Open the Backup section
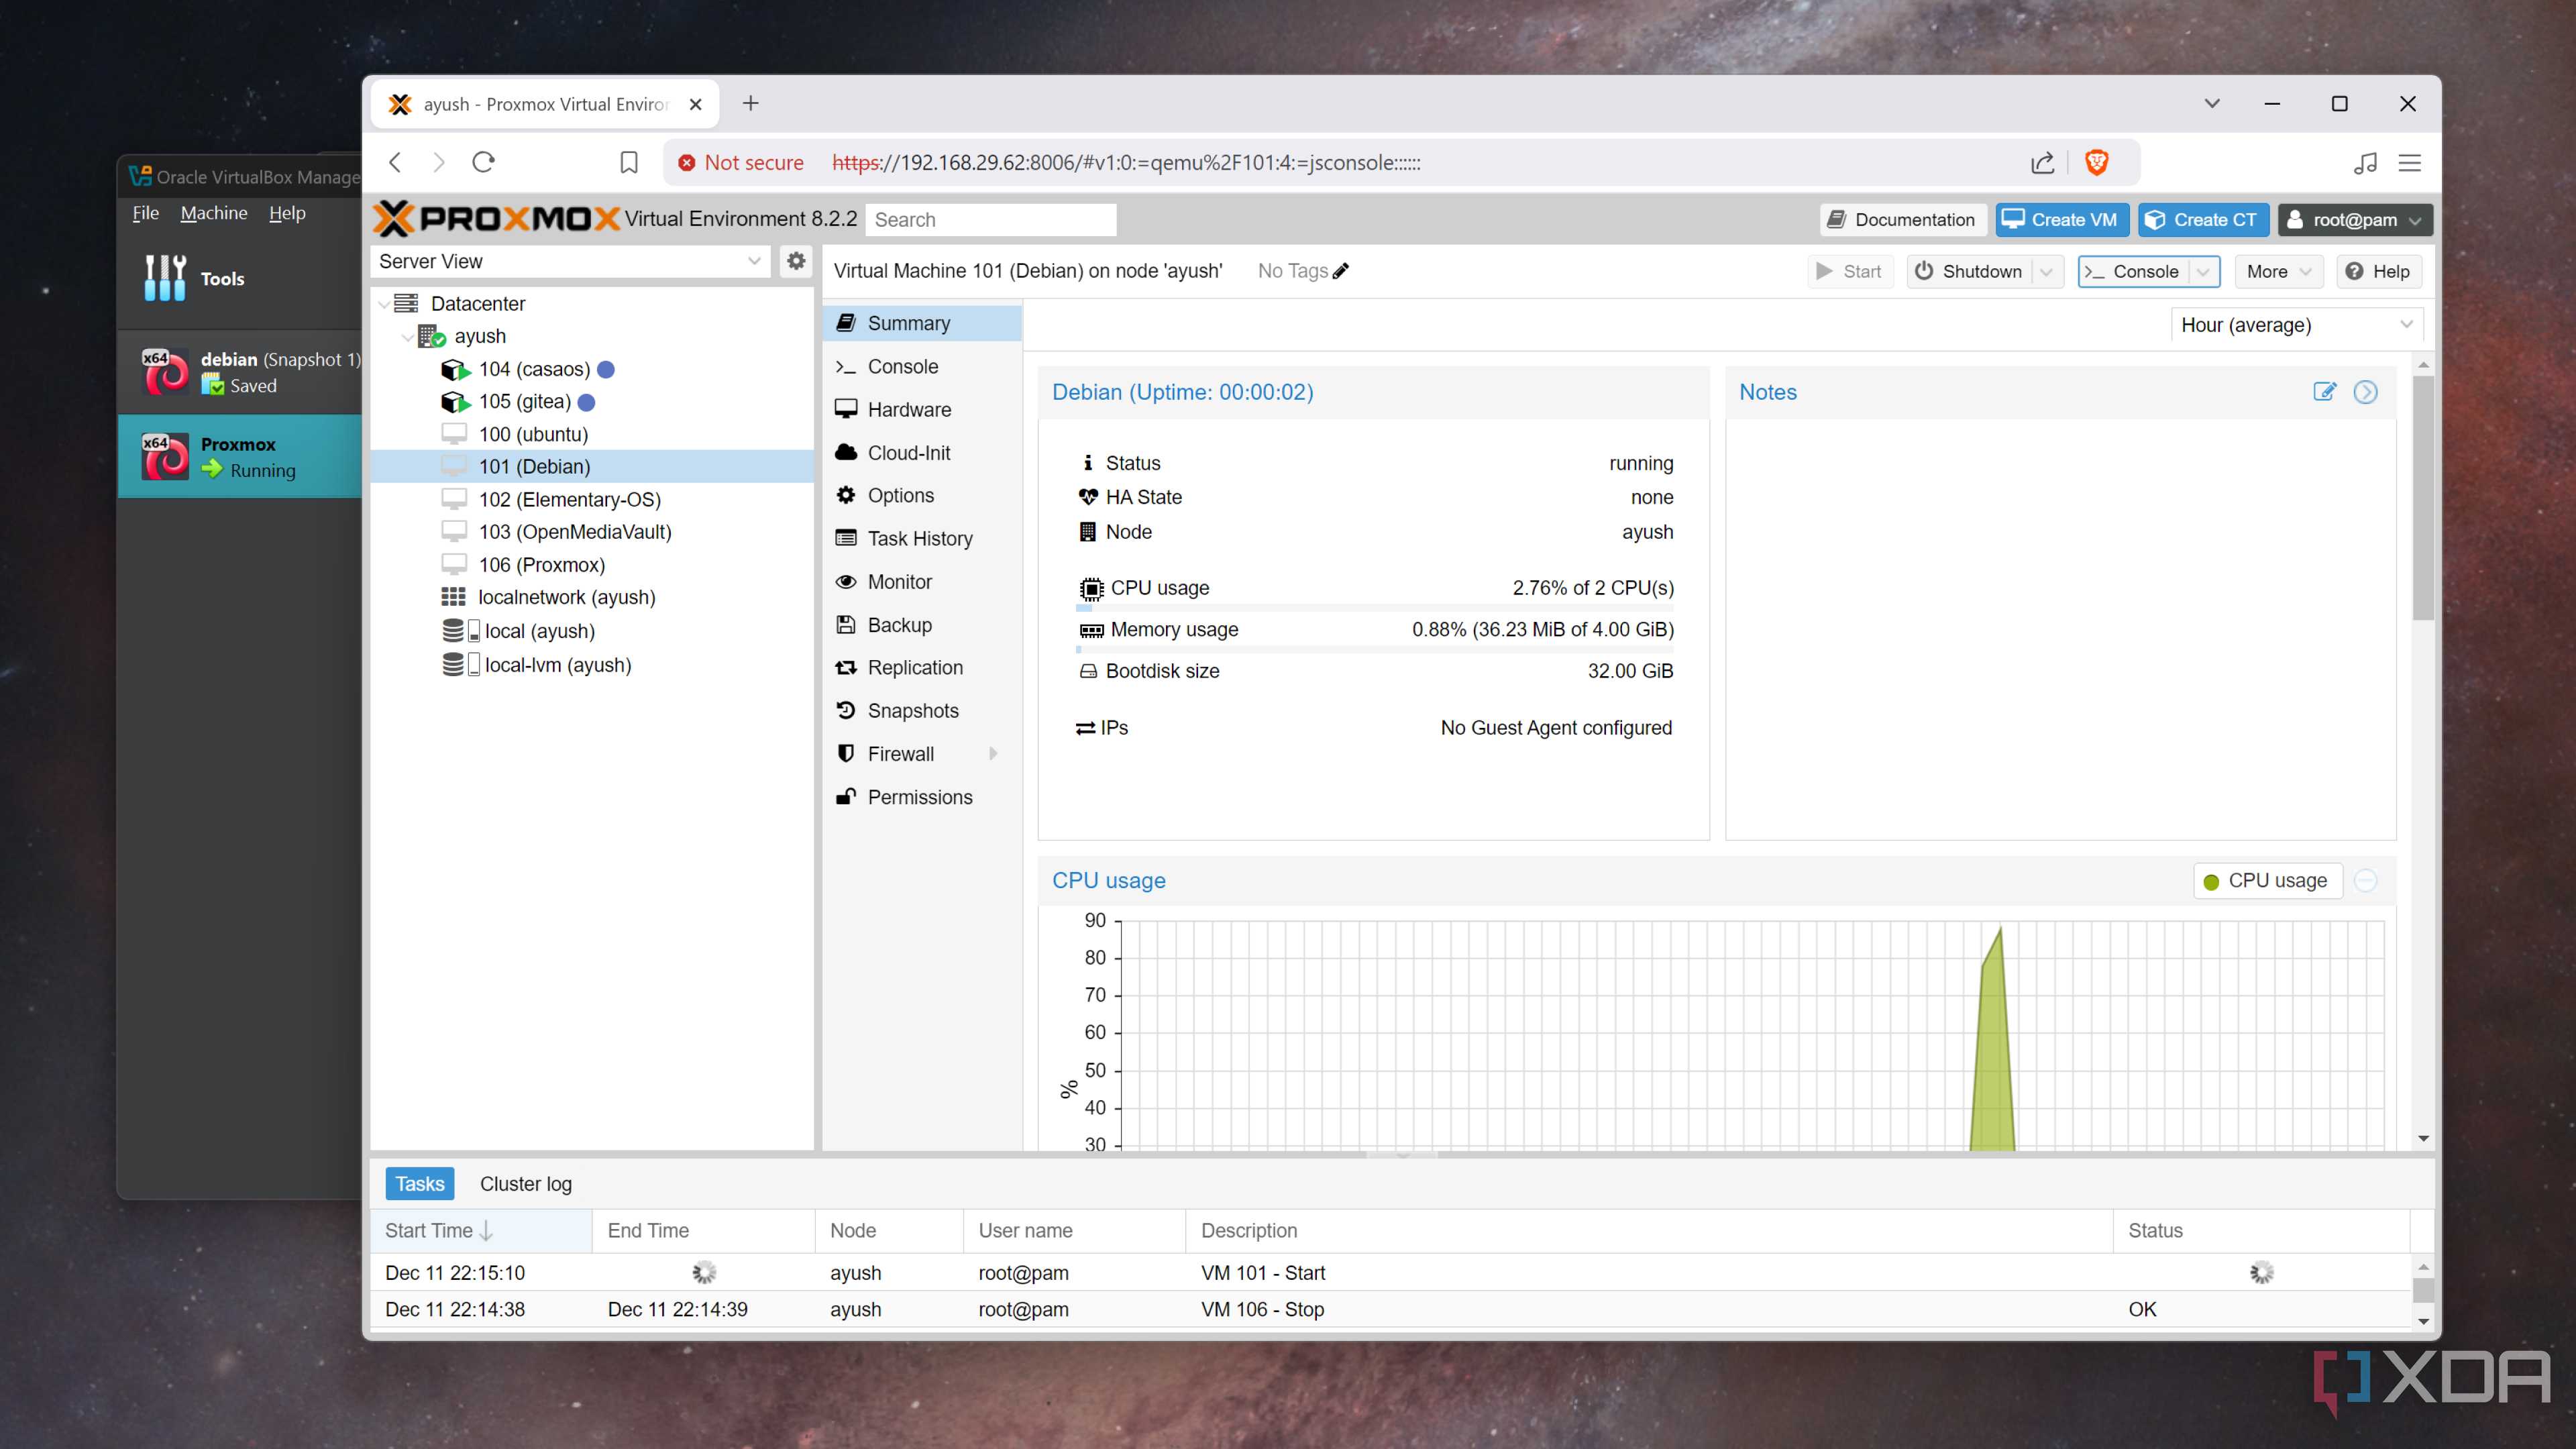Screen dimensions: 2576x1449 [922, 624]
